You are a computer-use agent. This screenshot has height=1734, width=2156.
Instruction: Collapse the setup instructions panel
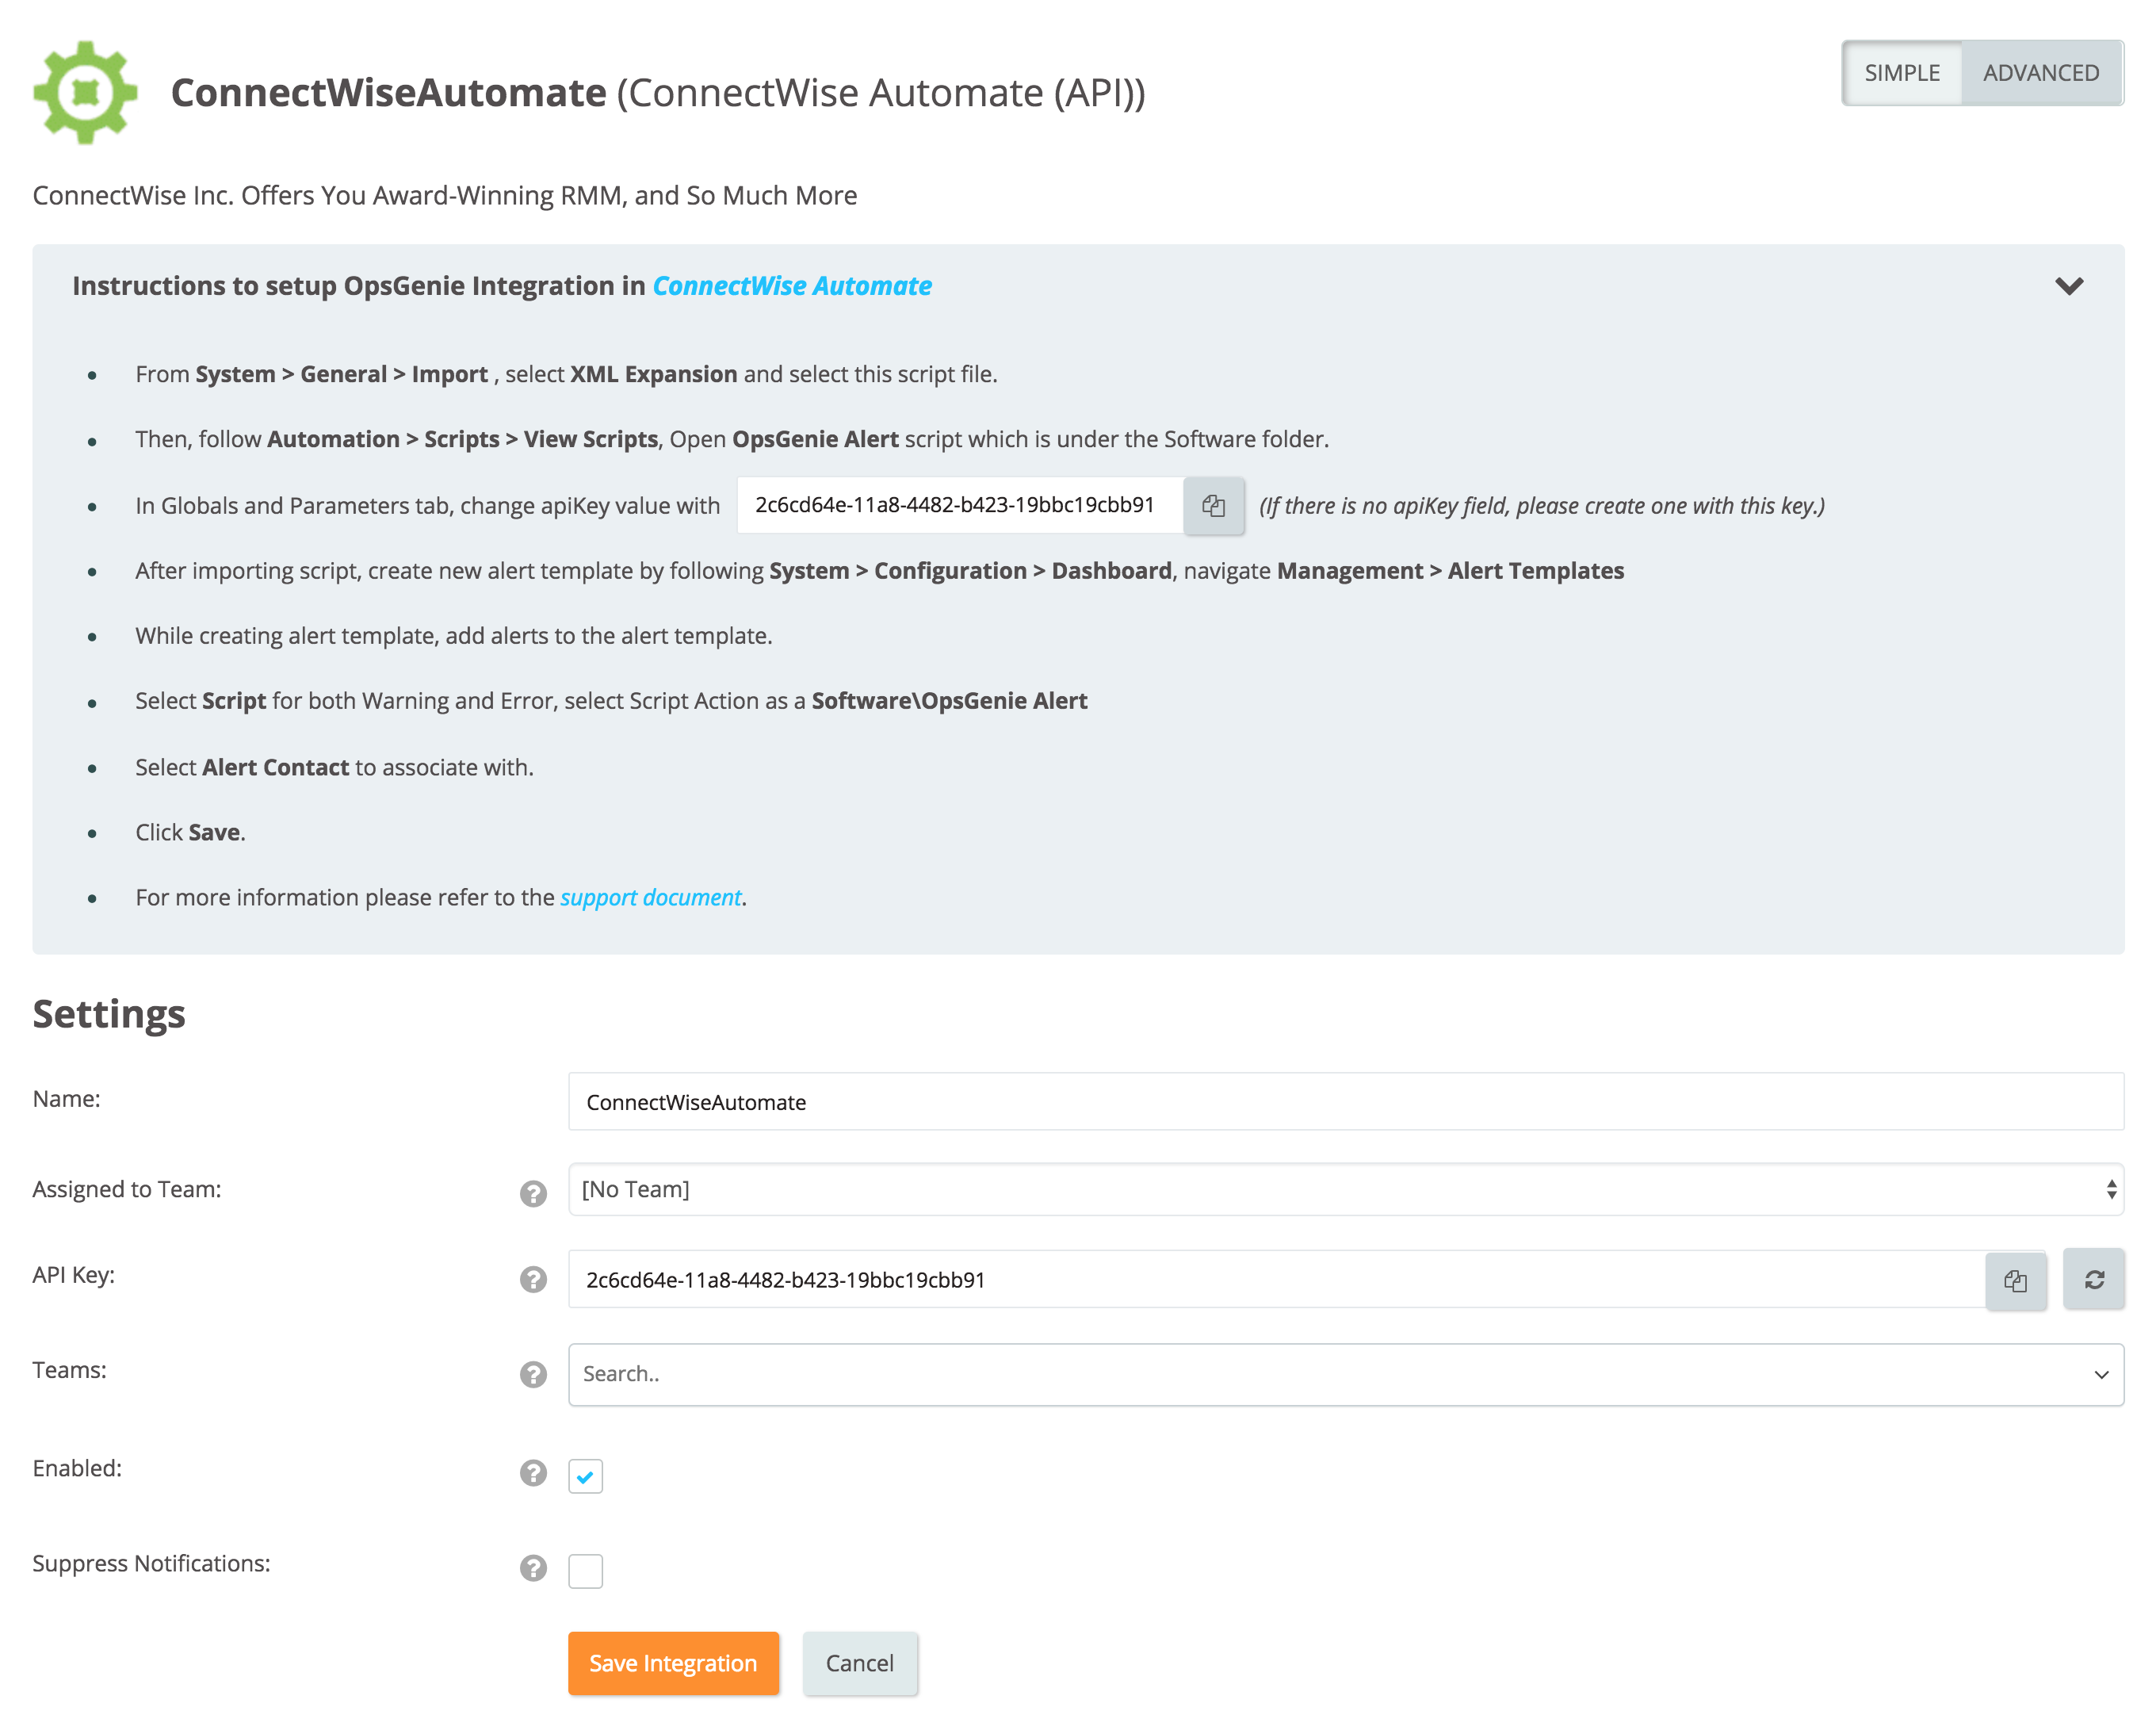2069,286
